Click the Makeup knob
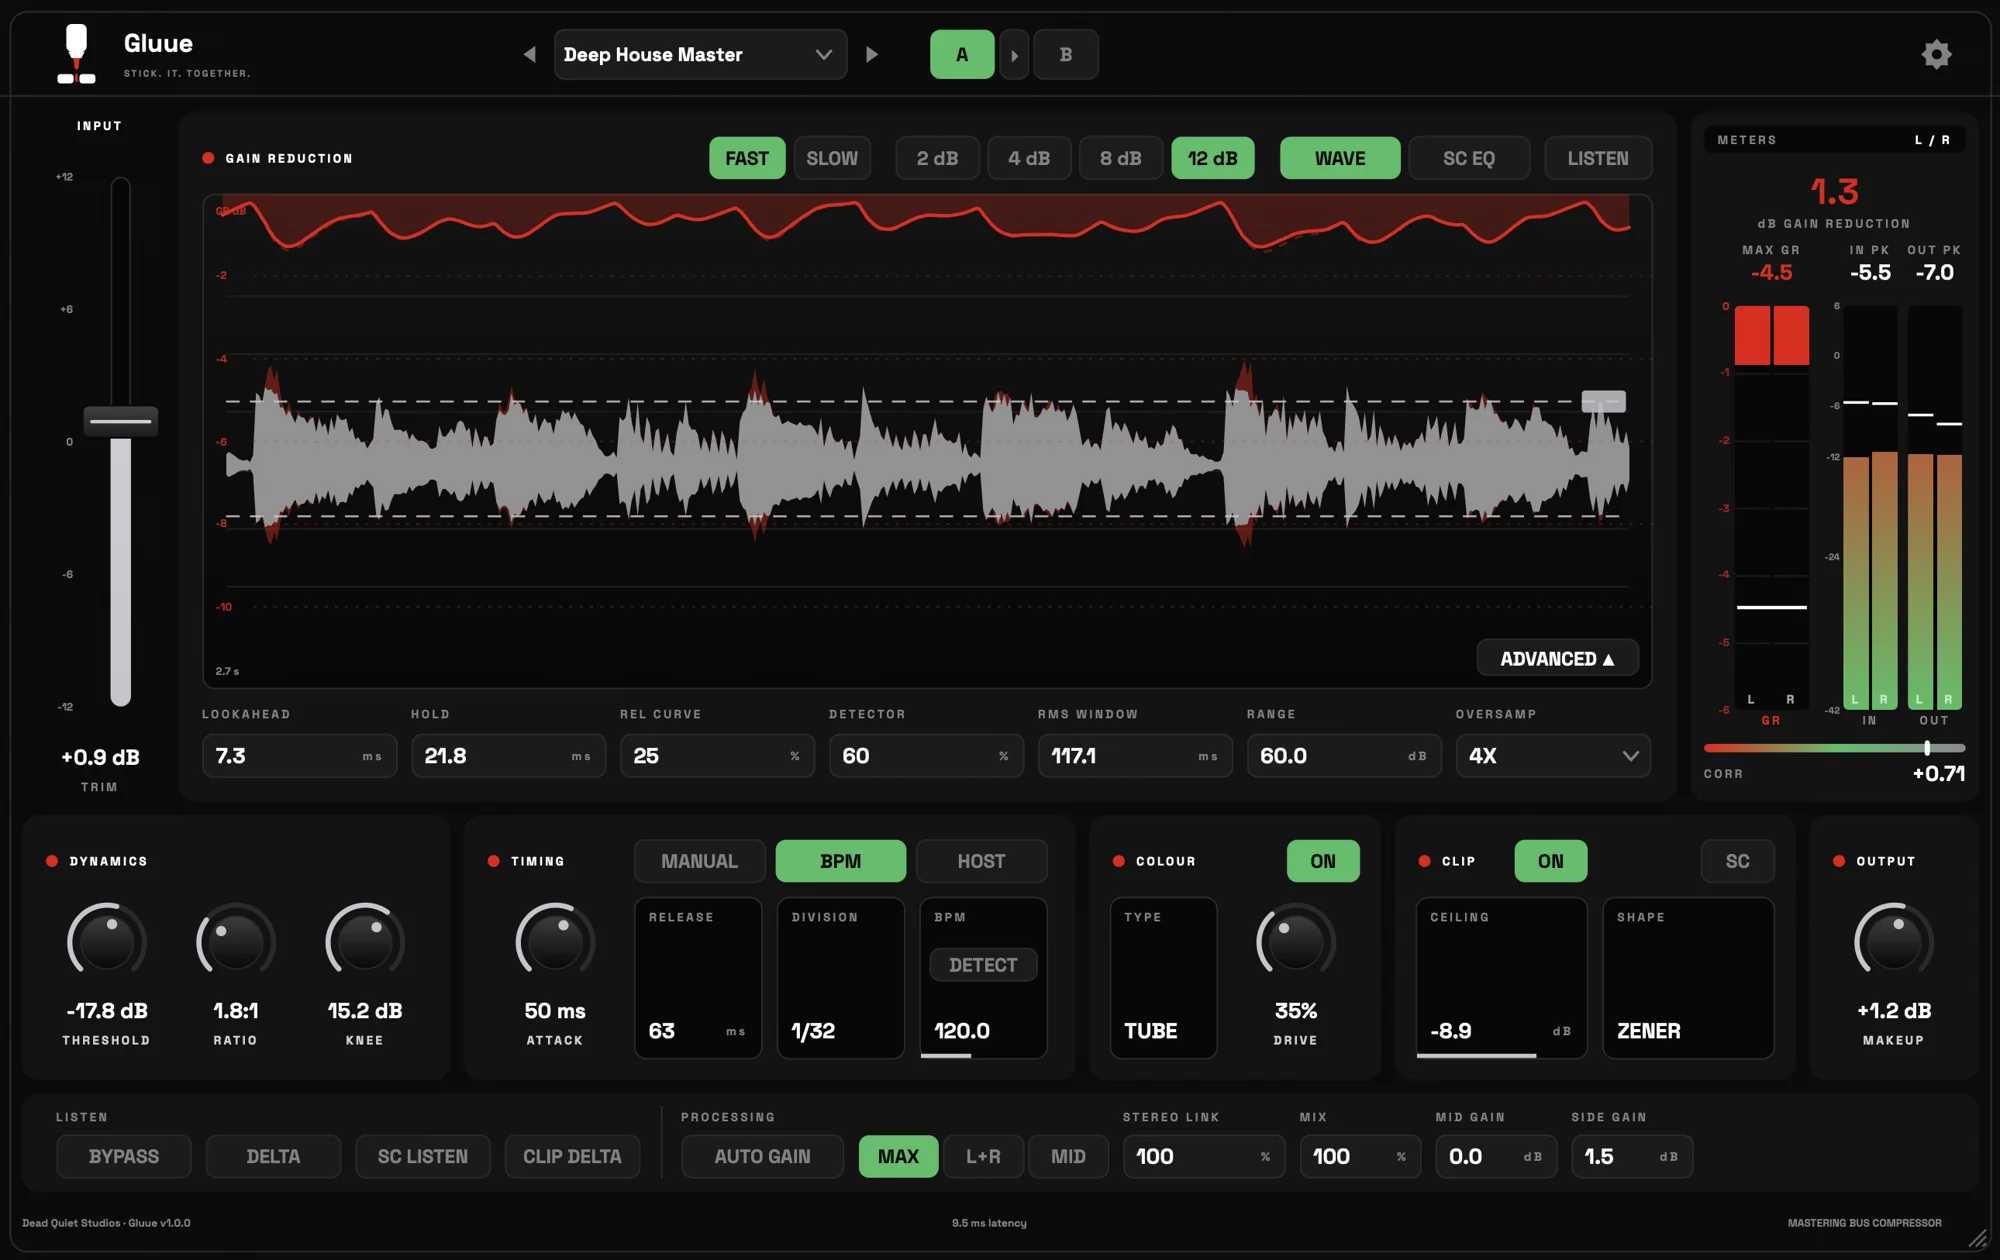The height and width of the screenshot is (1260, 2000). click(x=1893, y=941)
